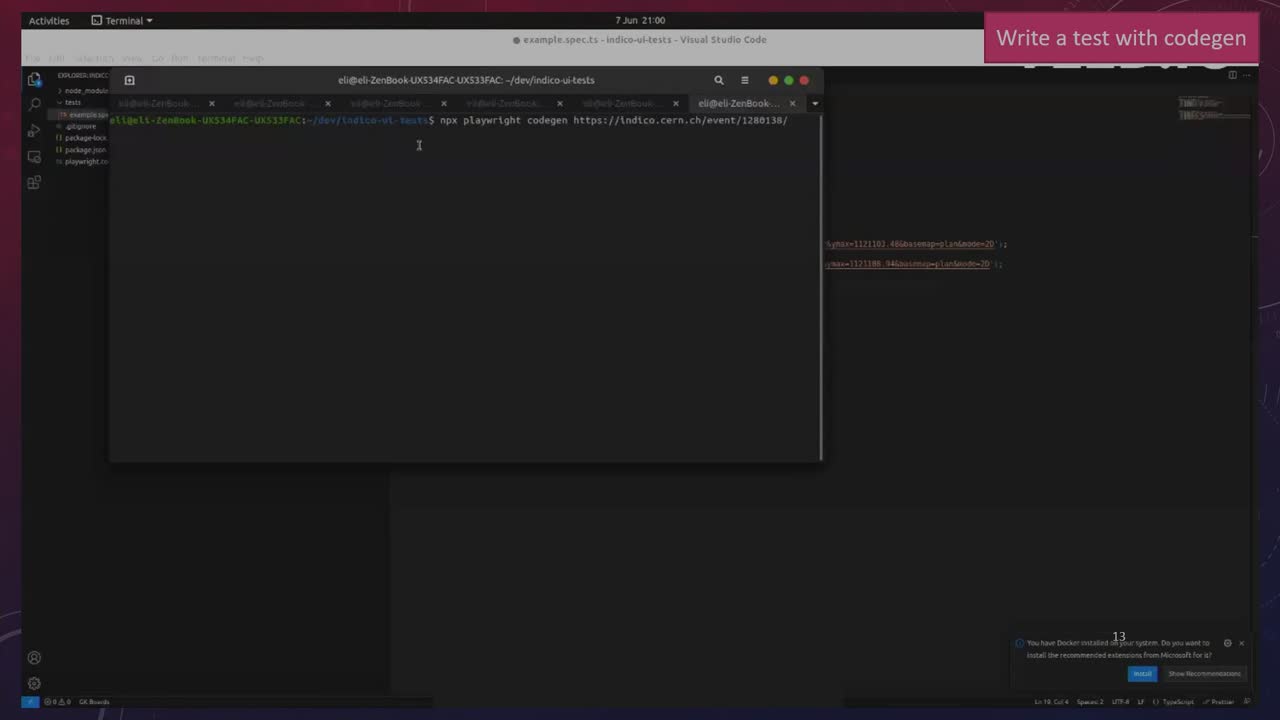Click LF line ending in the status bar
The height and width of the screenshot is (720, 1280).
coord(1141,702)
